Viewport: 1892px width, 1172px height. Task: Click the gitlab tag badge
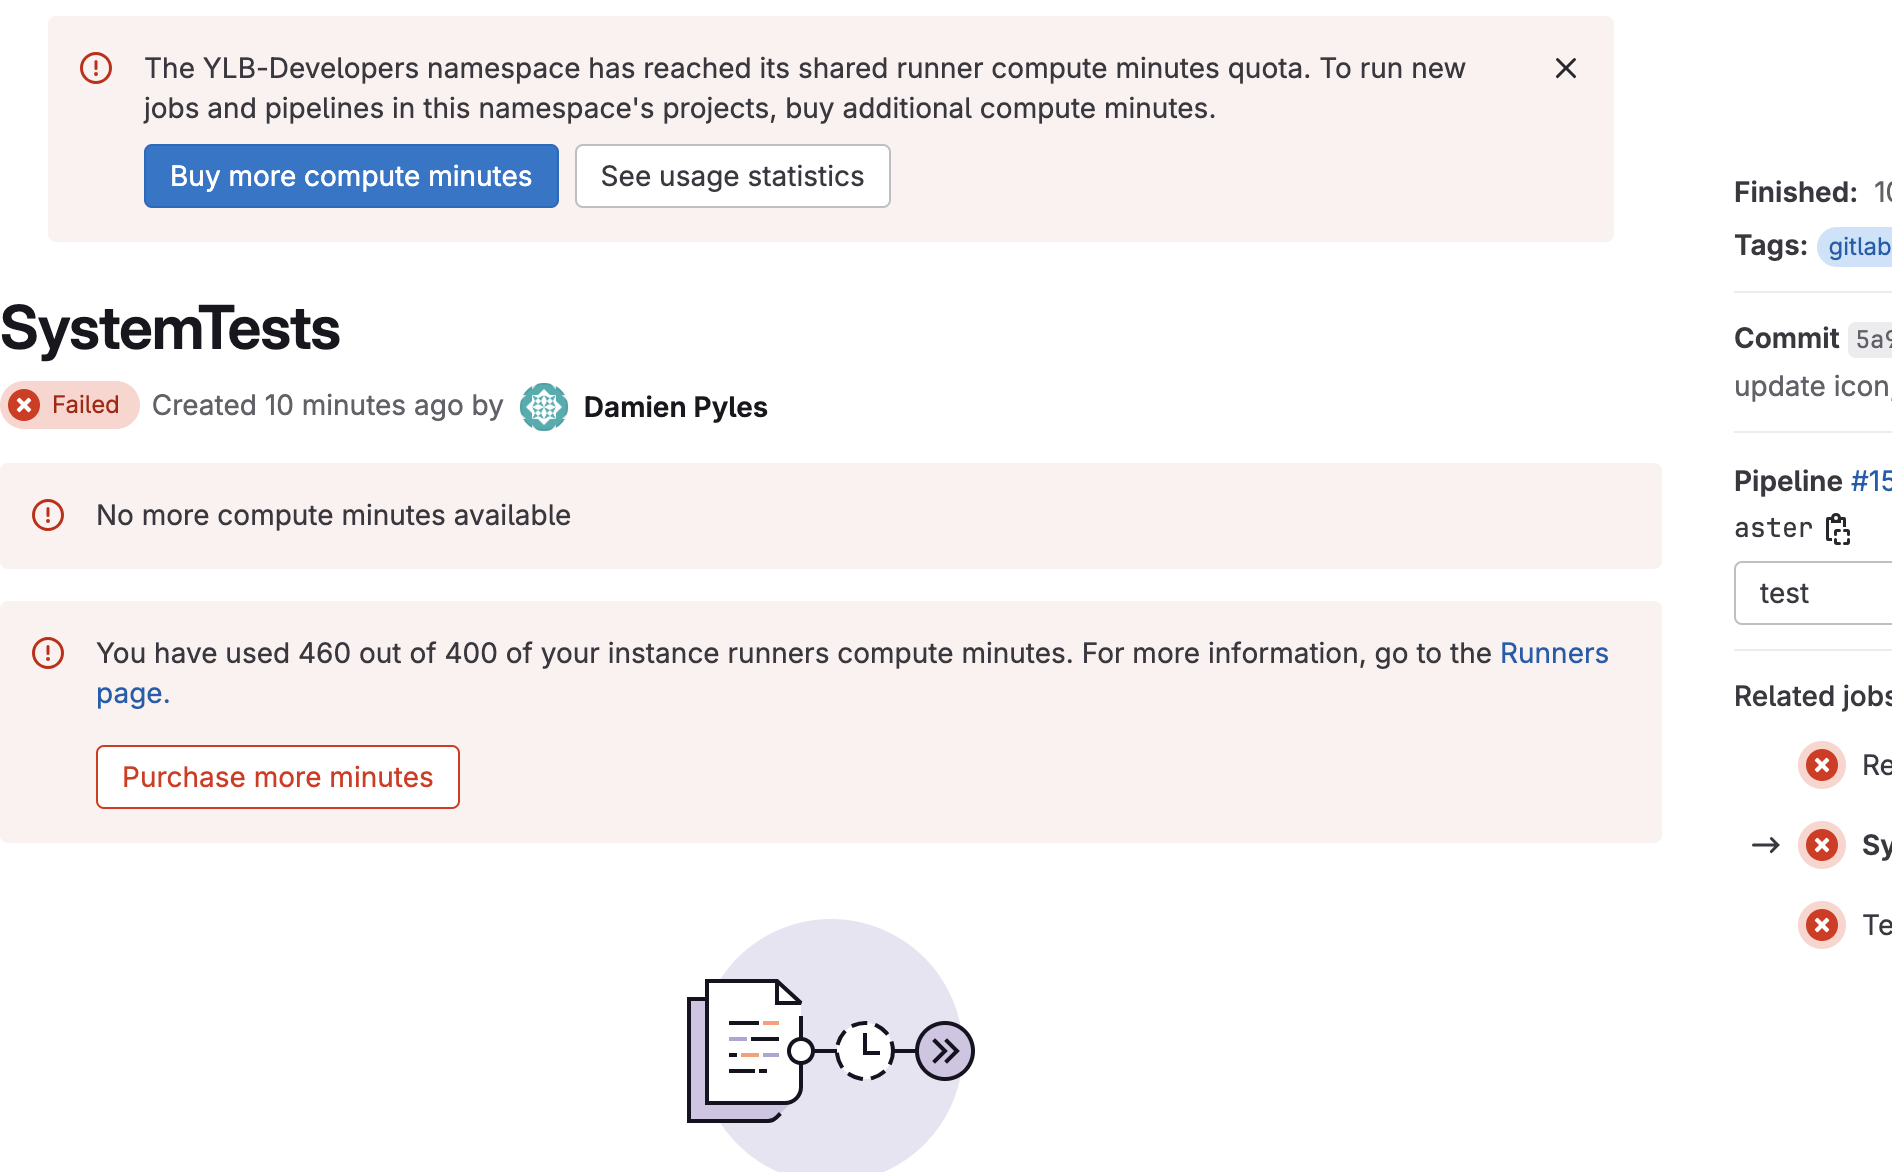pos(1858,246)
